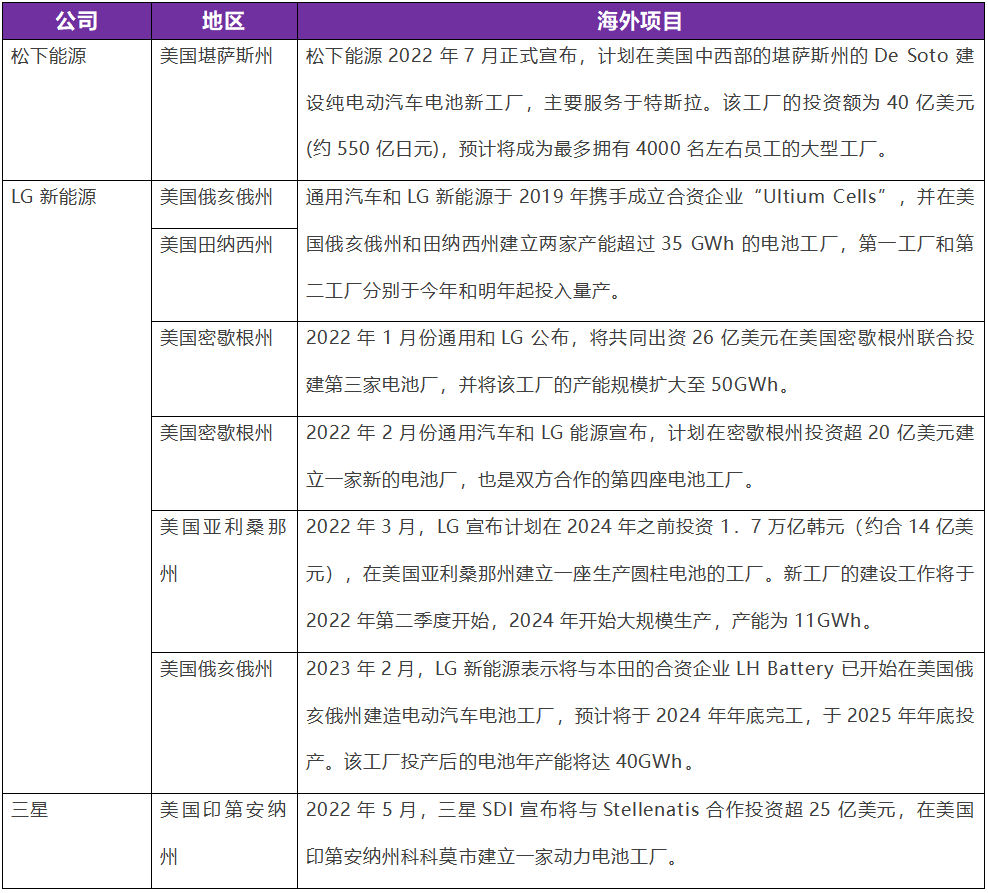The width and height of the screenshot is (988, 893).
Task: Click the 美国亚利桑那州 region cell
Action: coord(224,581)
